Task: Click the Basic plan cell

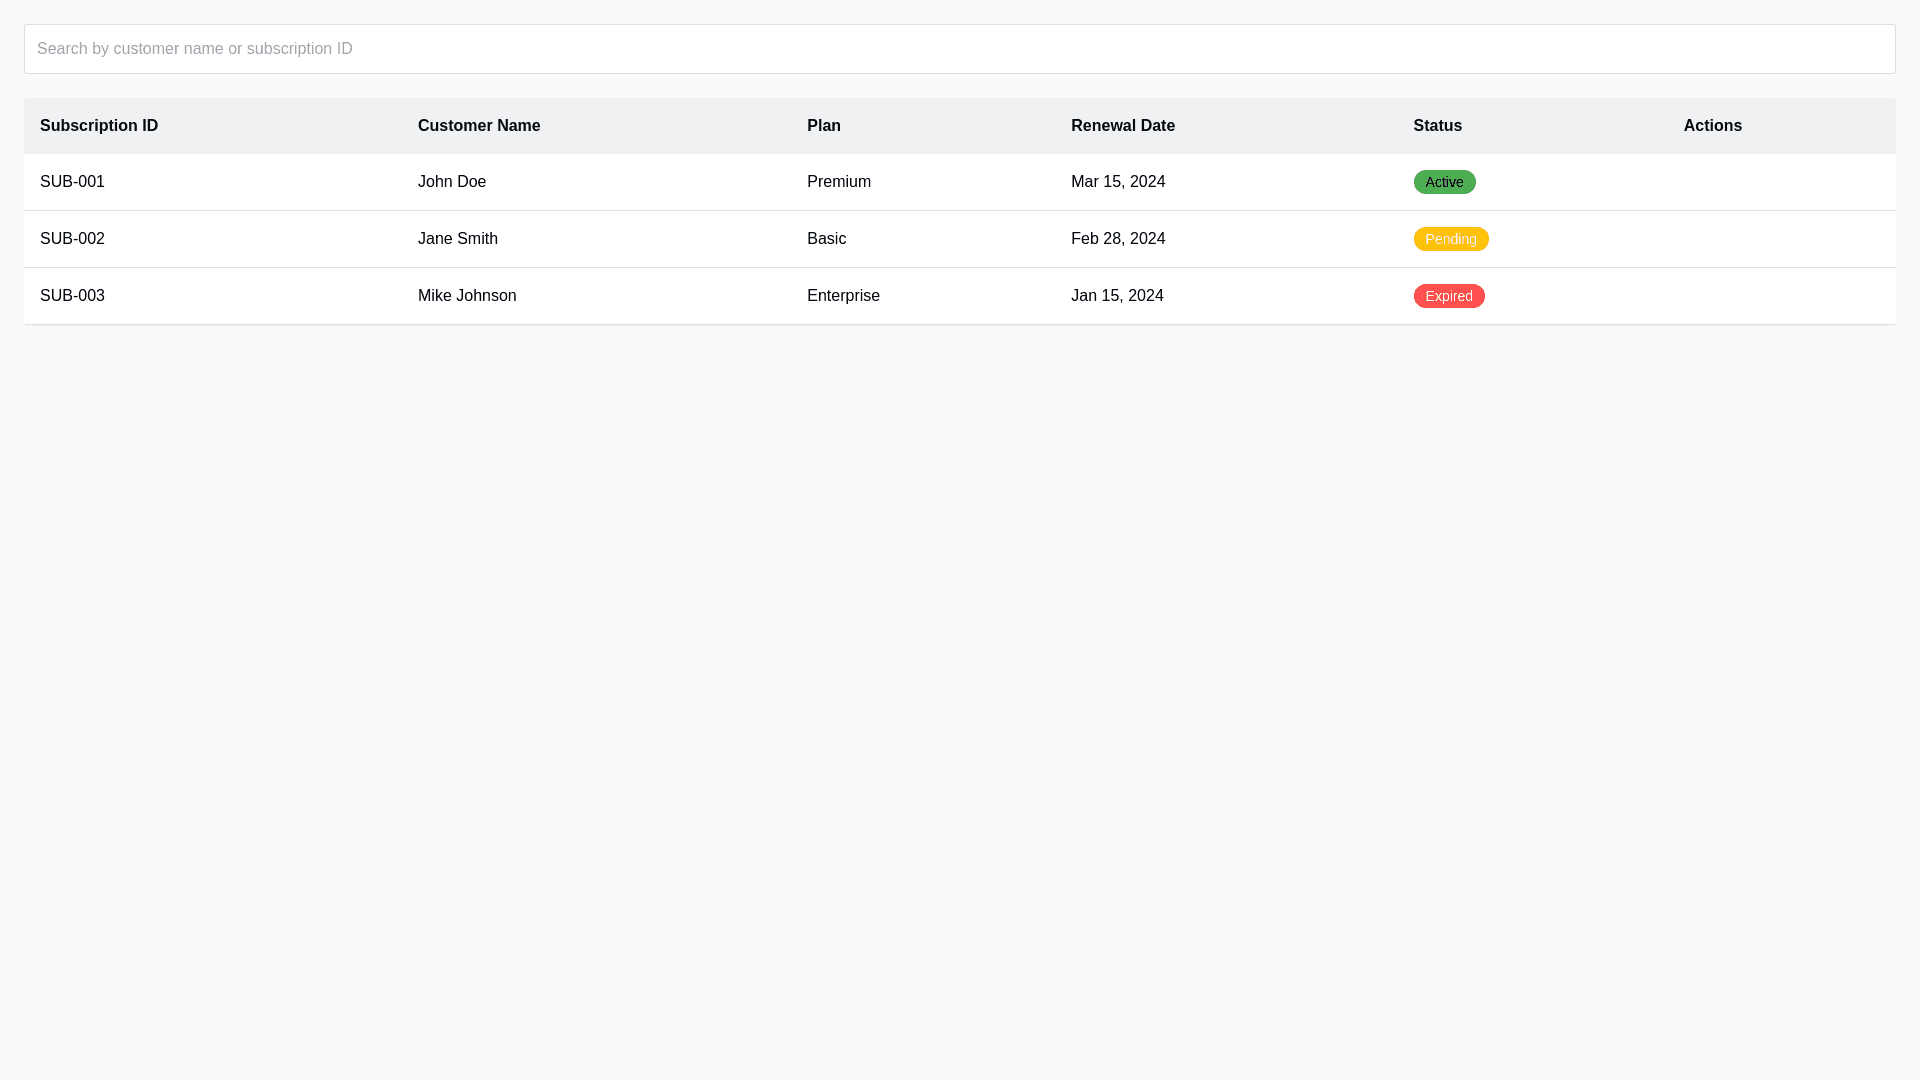Action: (x=826, y=239)
